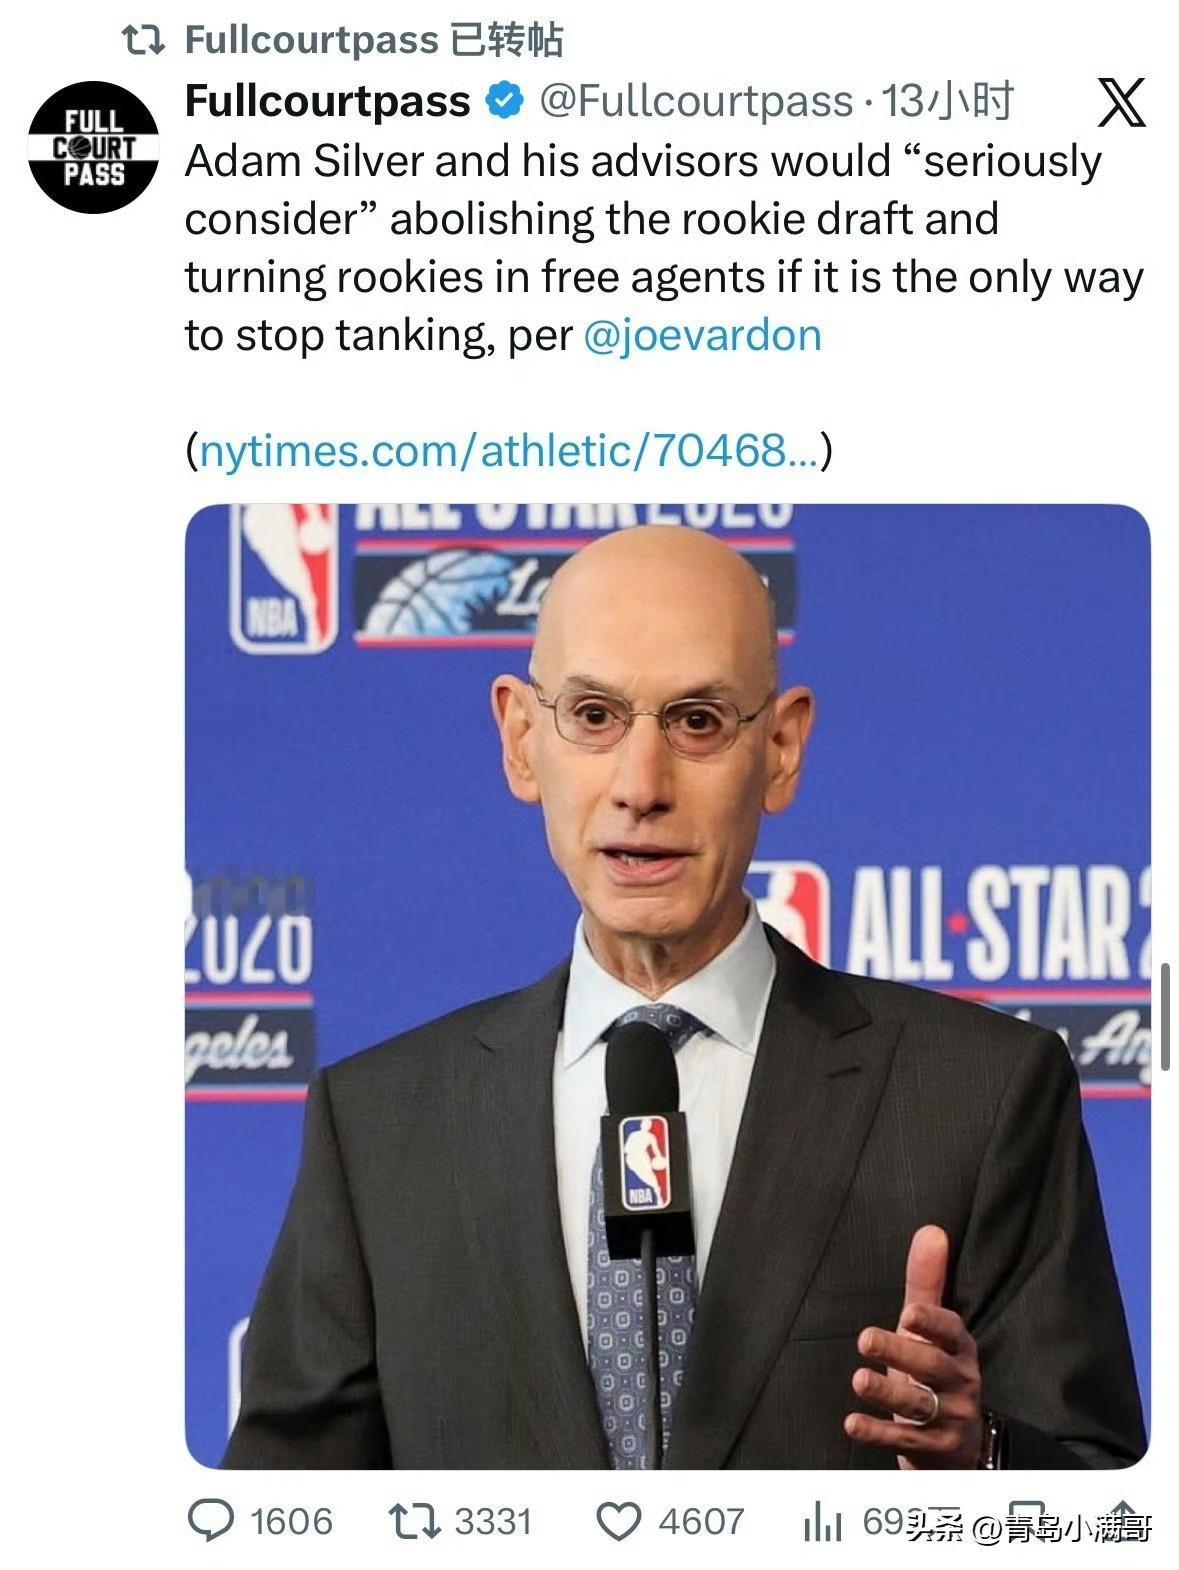Click the Fullcourtpass display name
1179x1570 pixels.
pos(328,100)
